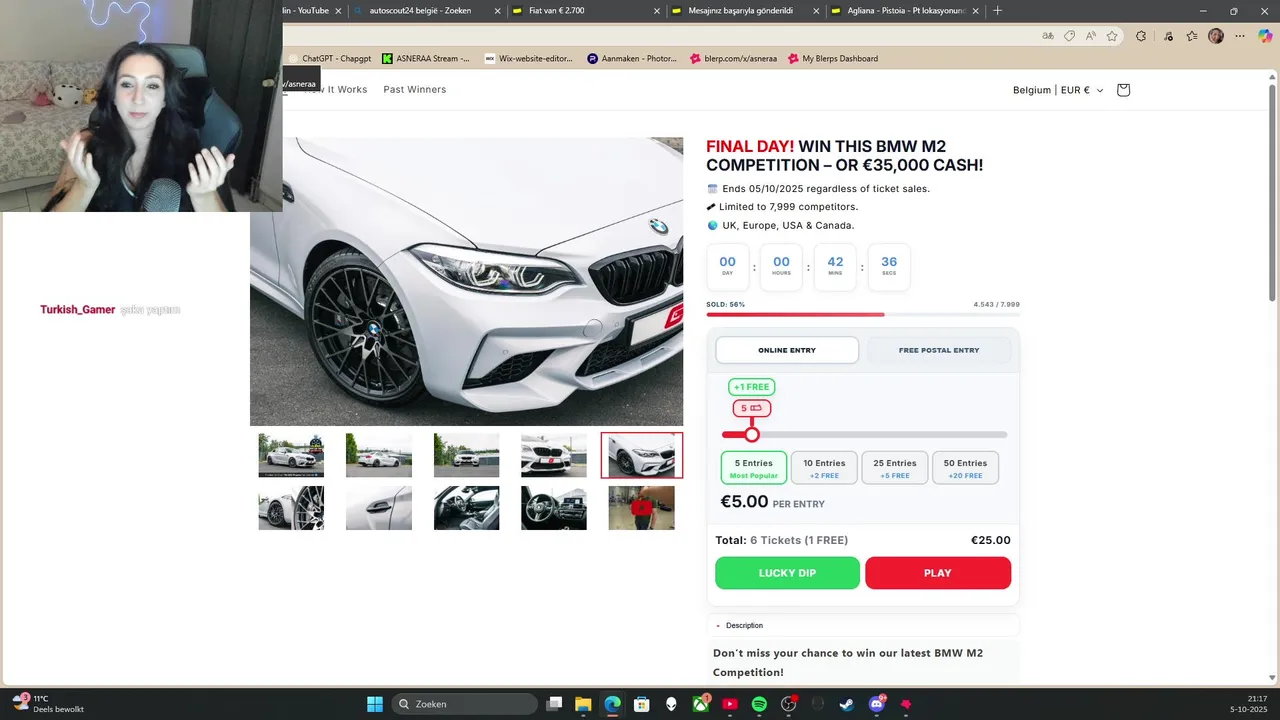Click the green LUCKY DIP button
Screen dimensions: 1280x720
click(787, 573)
